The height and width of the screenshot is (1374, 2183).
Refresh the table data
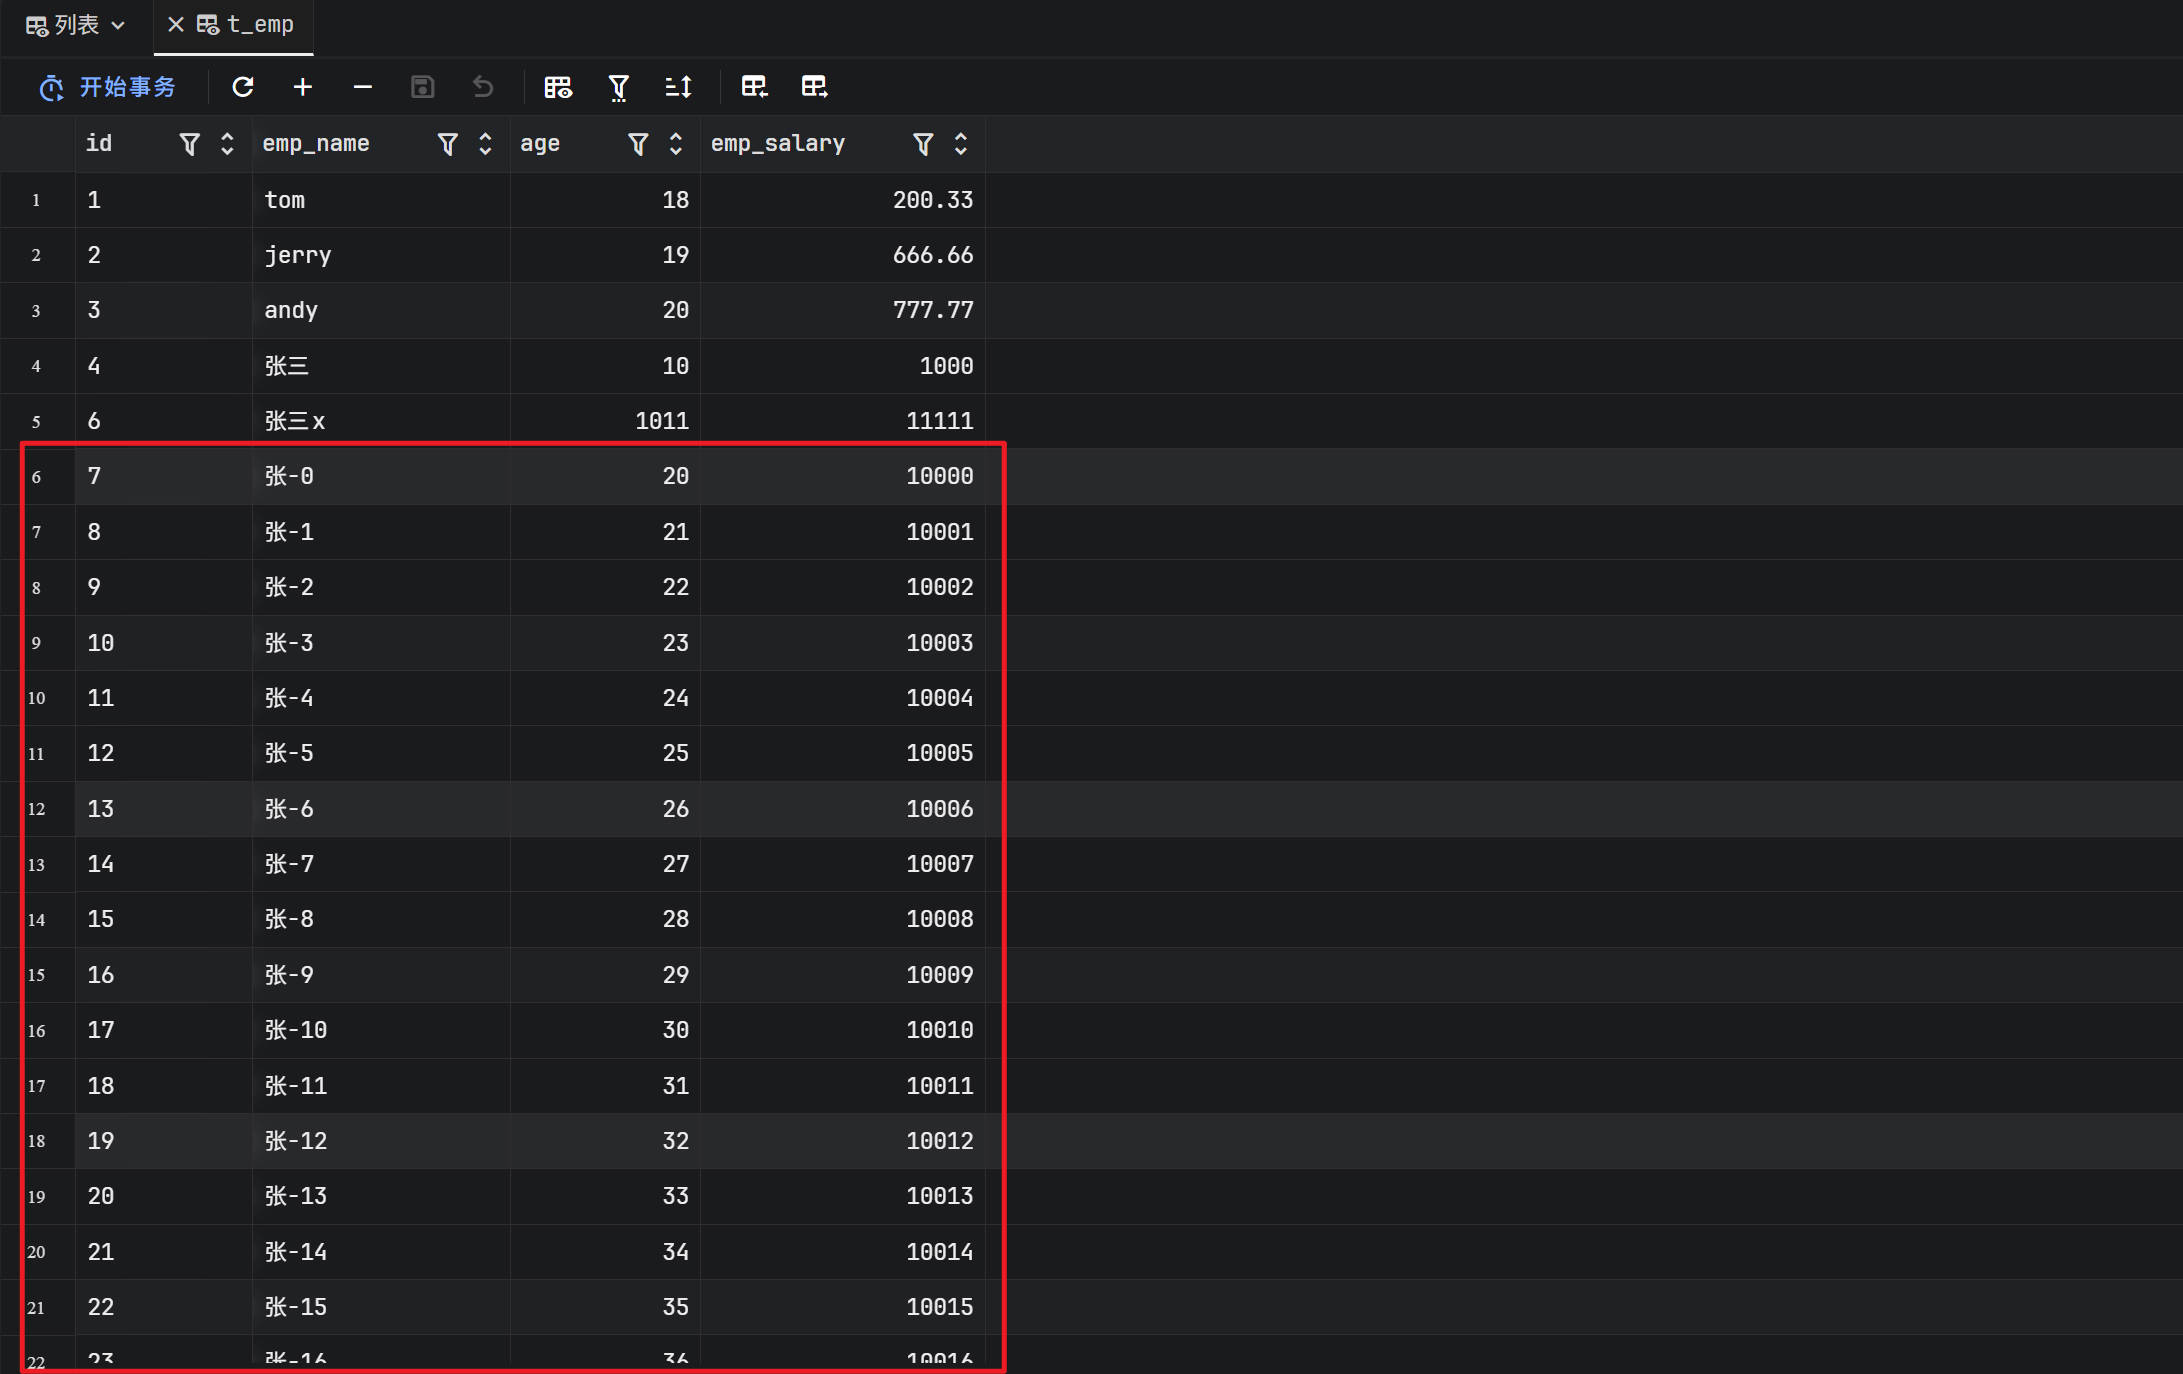coord(243,87)
